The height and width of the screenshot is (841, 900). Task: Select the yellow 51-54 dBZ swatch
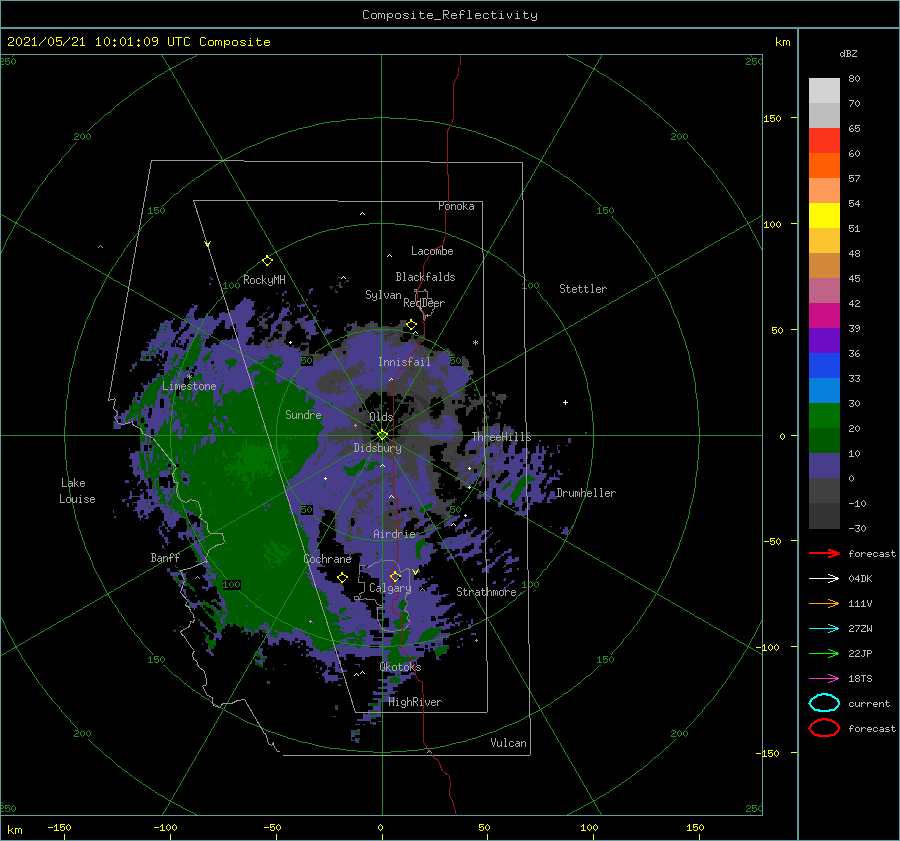tap(824, 215)
